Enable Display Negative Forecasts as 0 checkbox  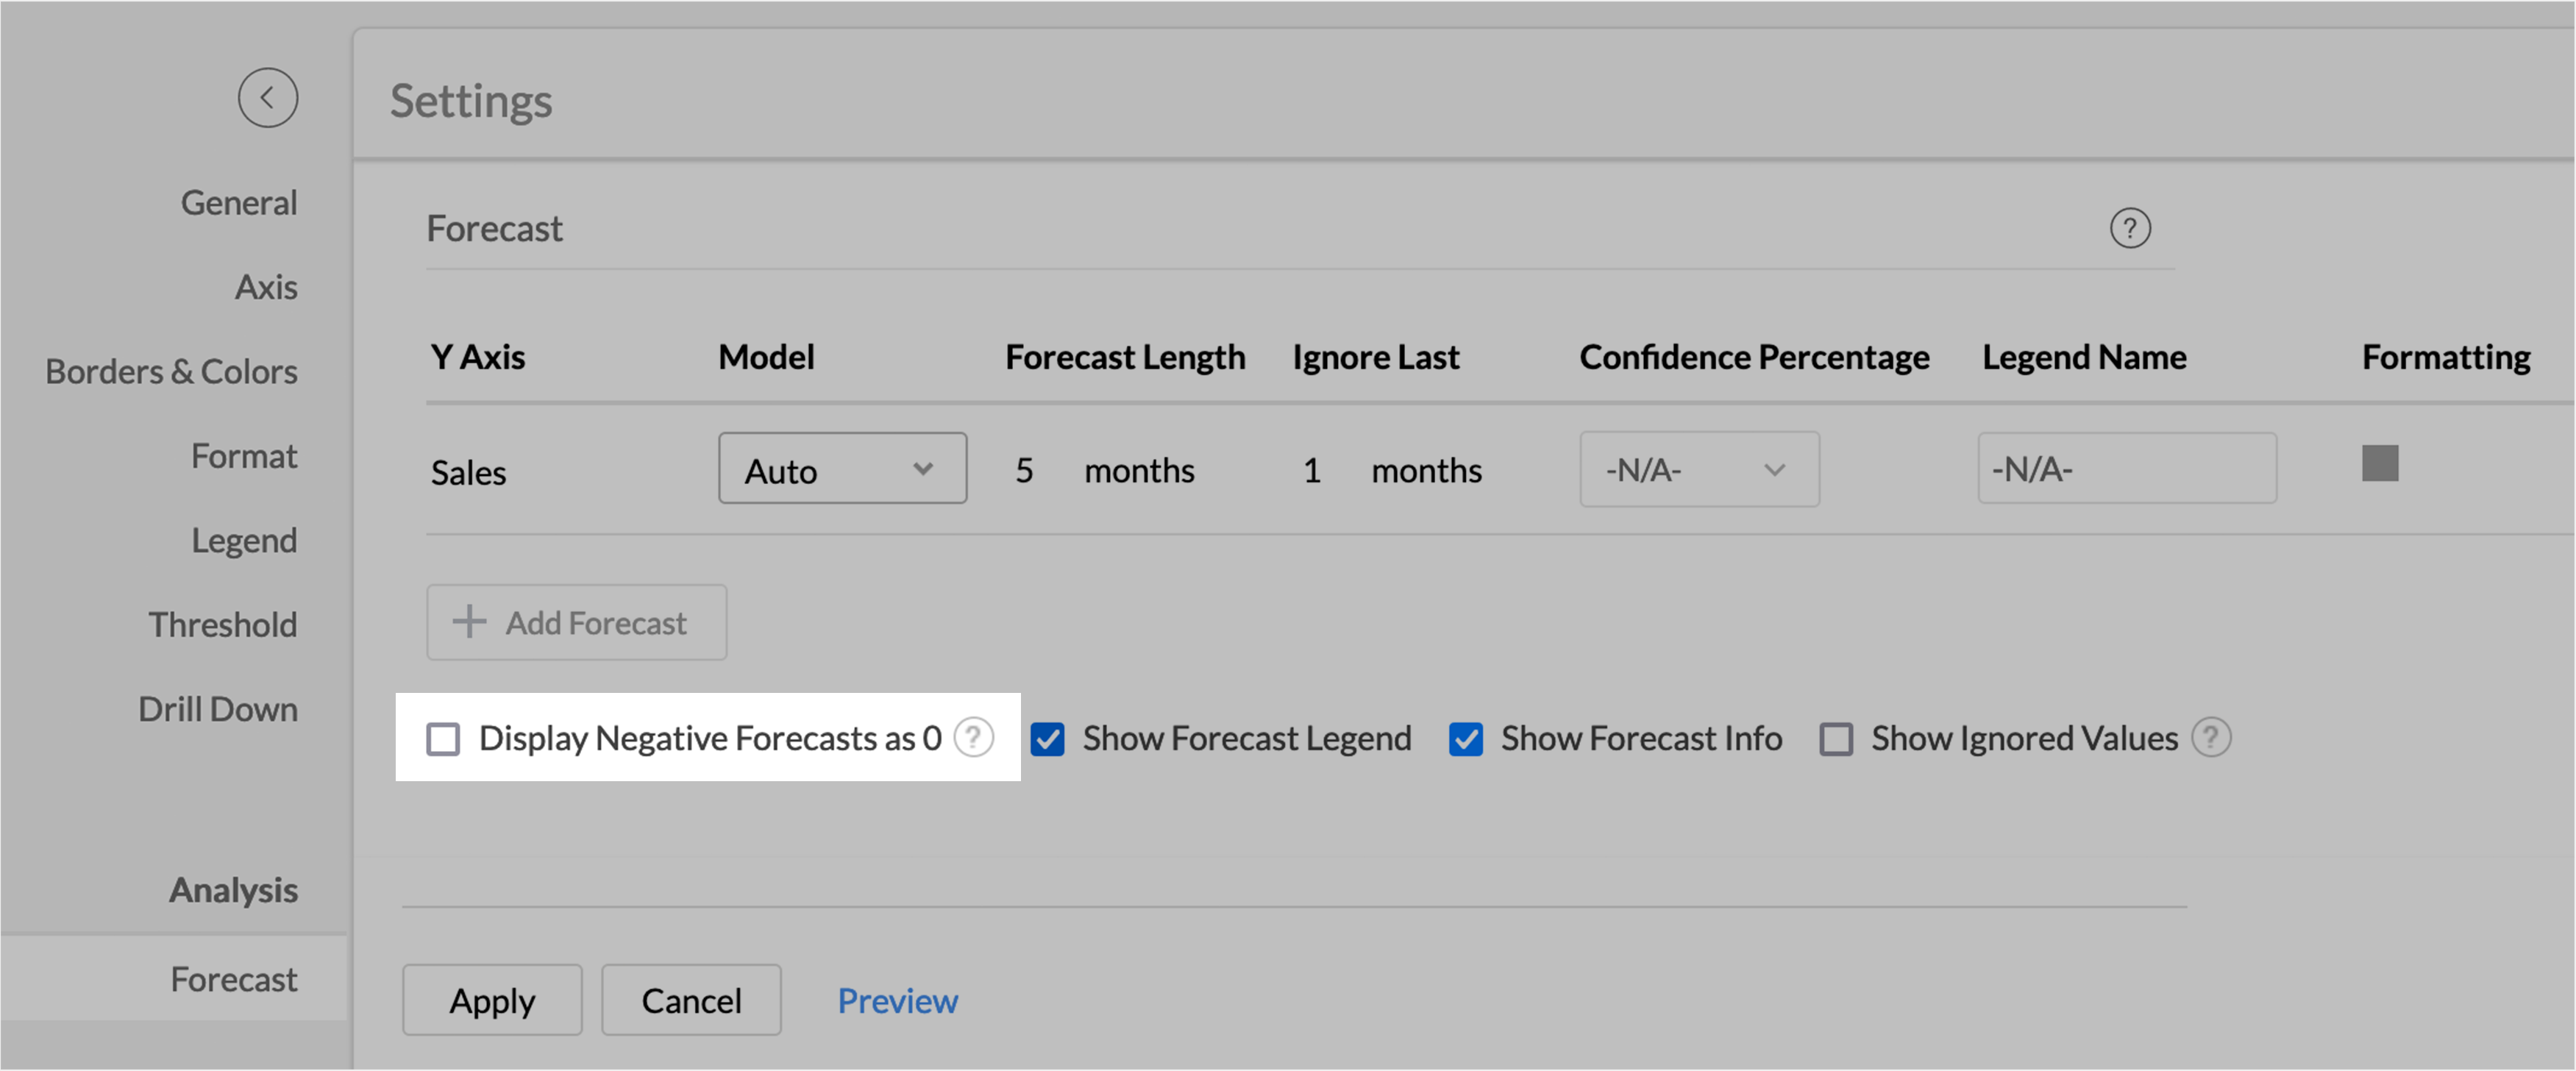[443, 739]
